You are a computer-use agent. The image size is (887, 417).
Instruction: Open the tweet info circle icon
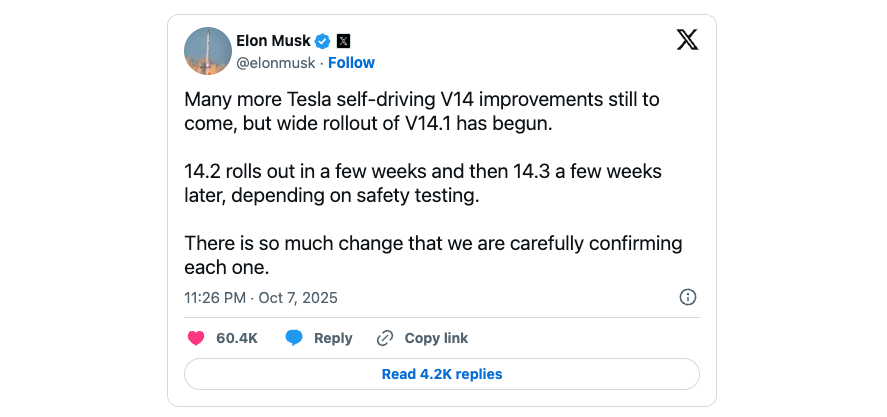688,297
